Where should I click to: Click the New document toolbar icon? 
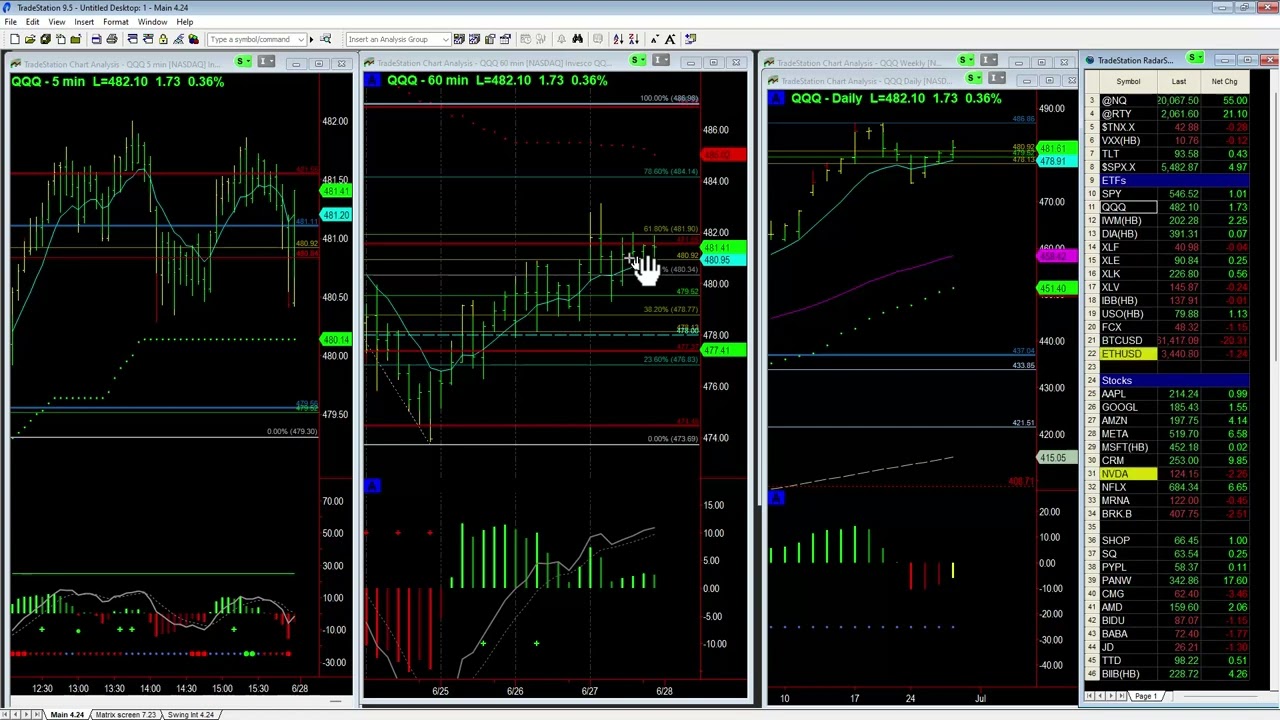point(15,39)
